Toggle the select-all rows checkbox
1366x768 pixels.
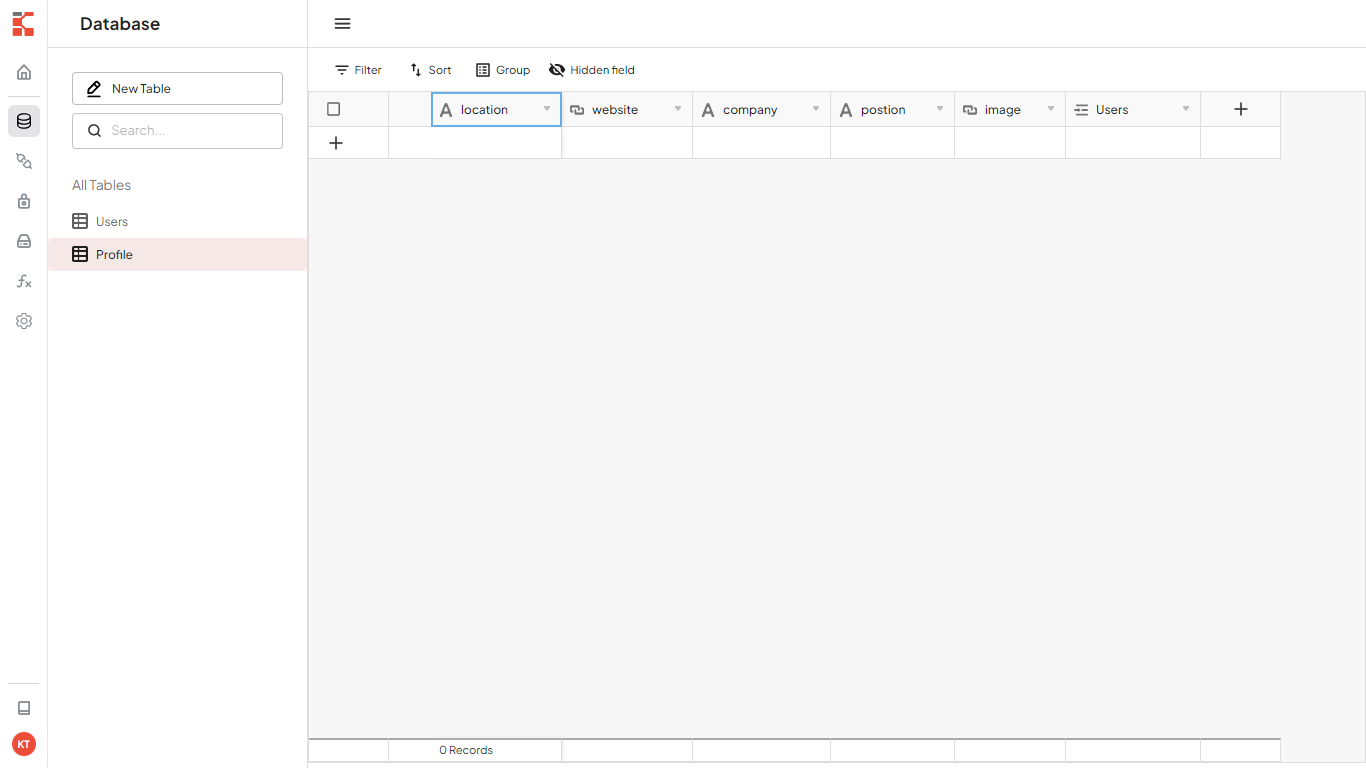point(334,109)
